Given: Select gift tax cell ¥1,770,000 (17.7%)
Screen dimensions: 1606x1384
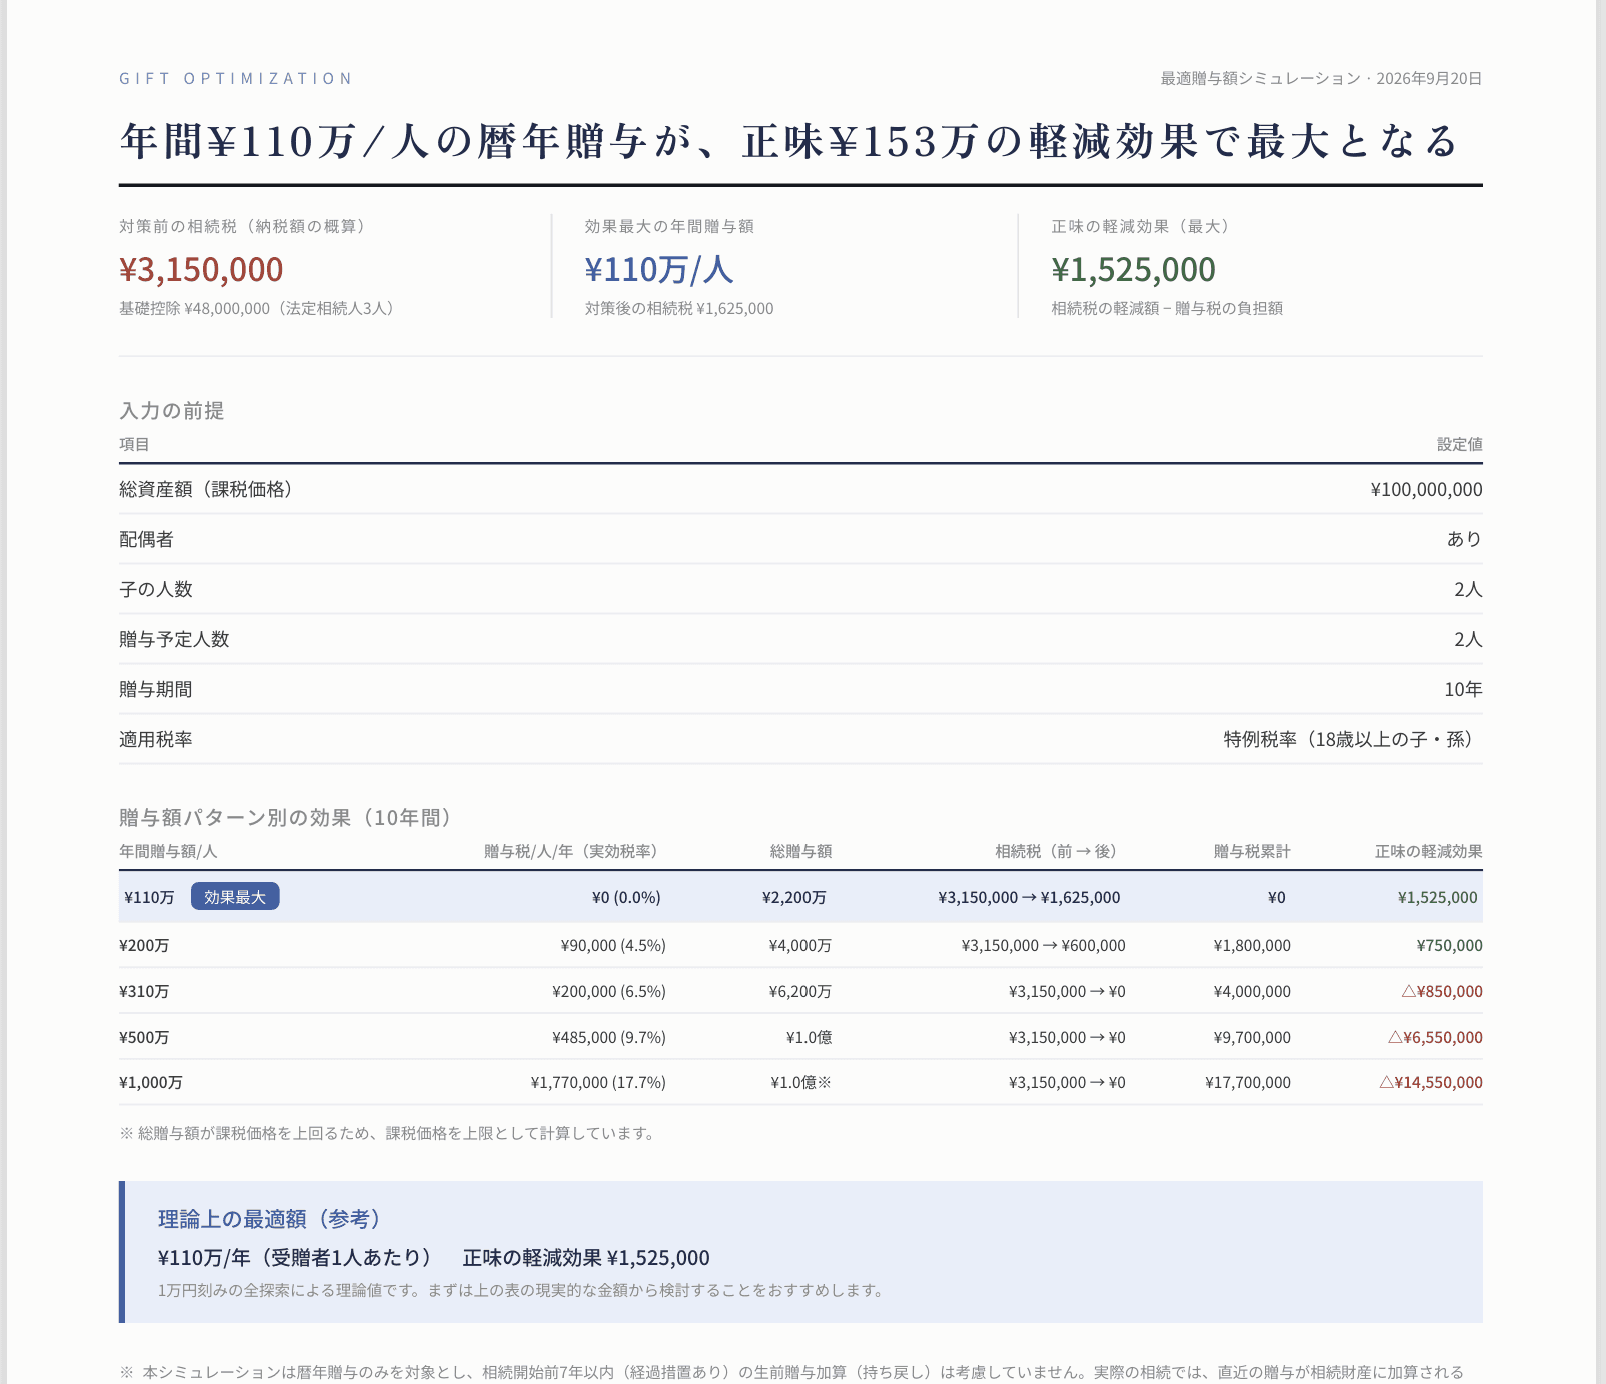Looking at the screenshot, I should pos(598,1082).
